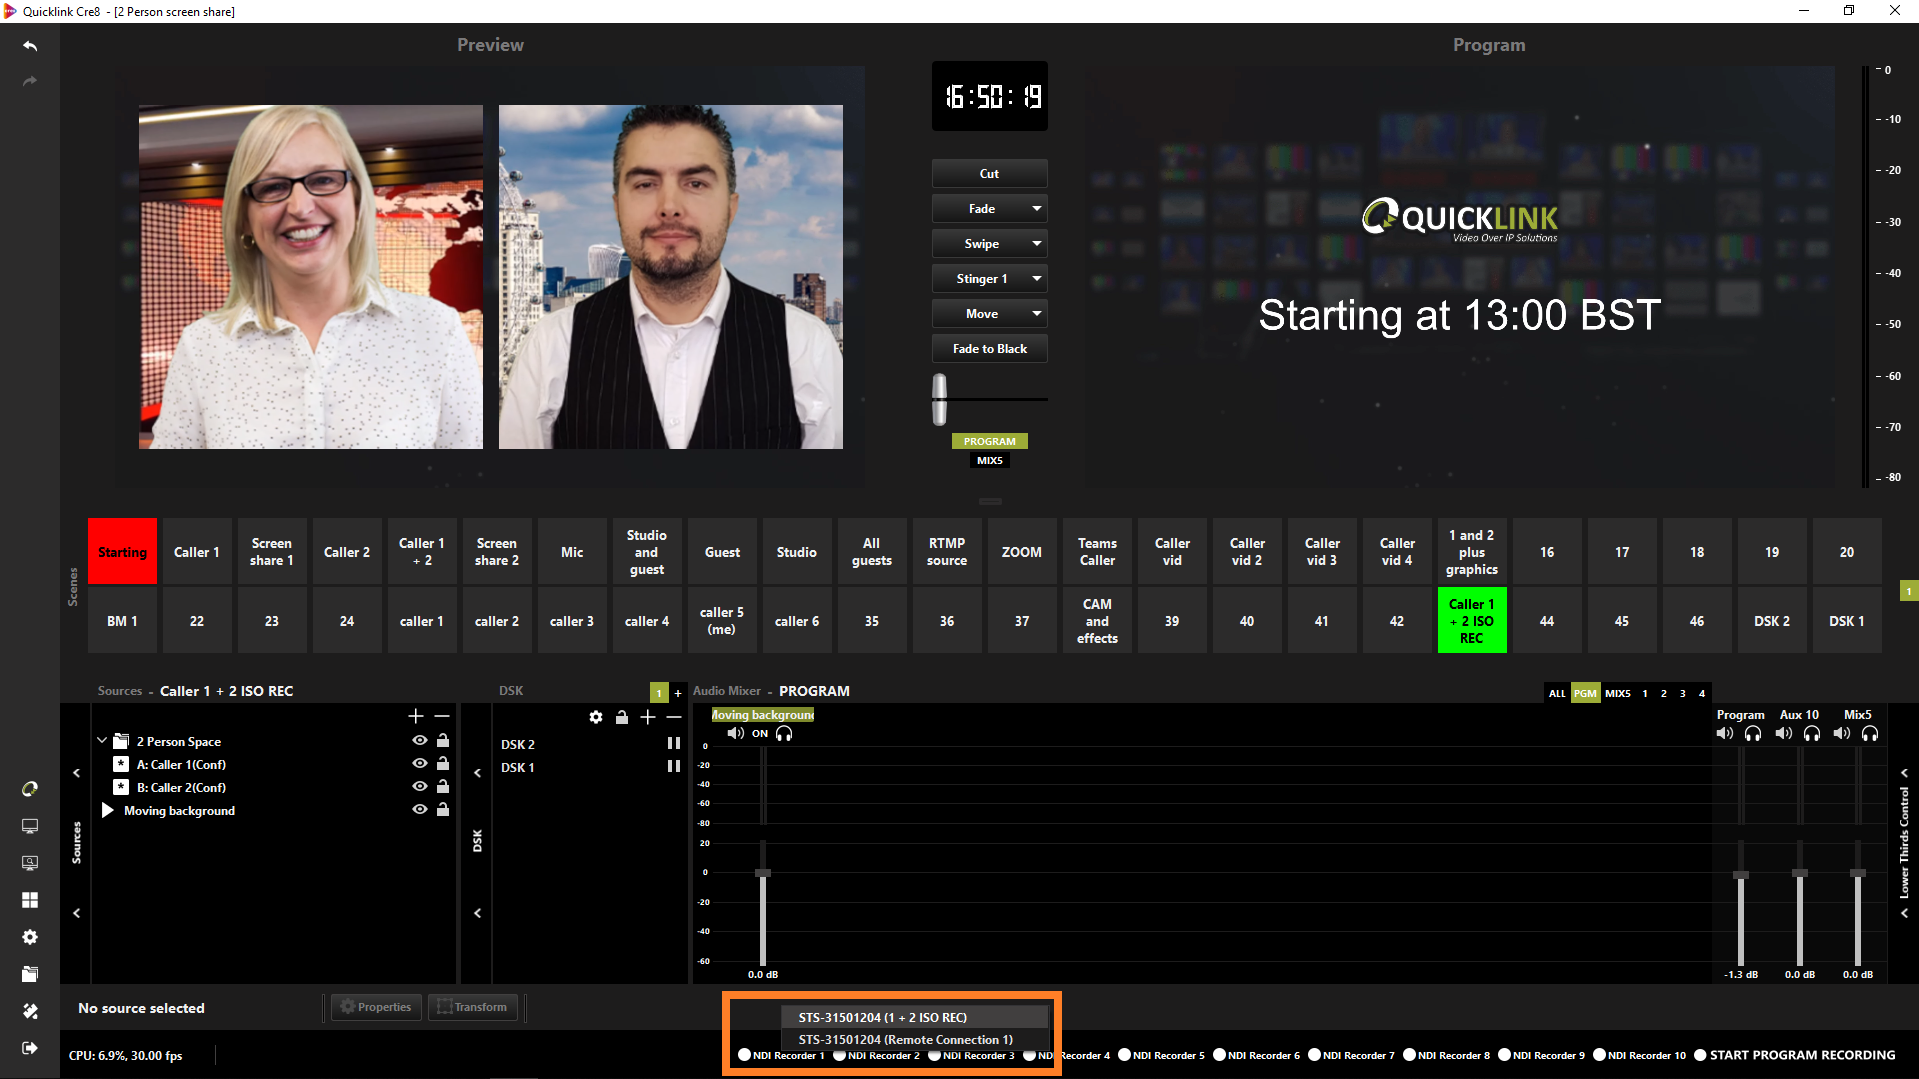The width and height of the screenshot is (1919, 1079).
Task: Click headphones icon under Mix5
Action: pyautogui.click(x=1870, y=733)
